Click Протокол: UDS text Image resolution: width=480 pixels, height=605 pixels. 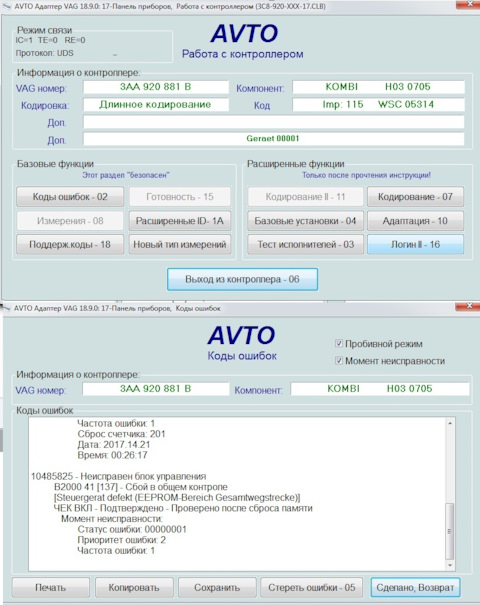coord(44,53)
